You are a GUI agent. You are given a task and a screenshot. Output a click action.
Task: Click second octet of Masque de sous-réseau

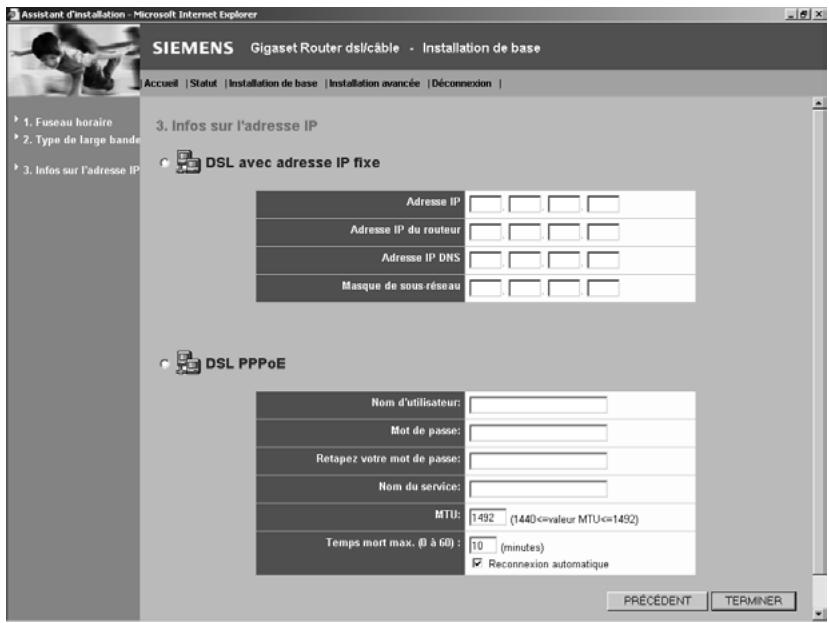[x=524, y=288]
